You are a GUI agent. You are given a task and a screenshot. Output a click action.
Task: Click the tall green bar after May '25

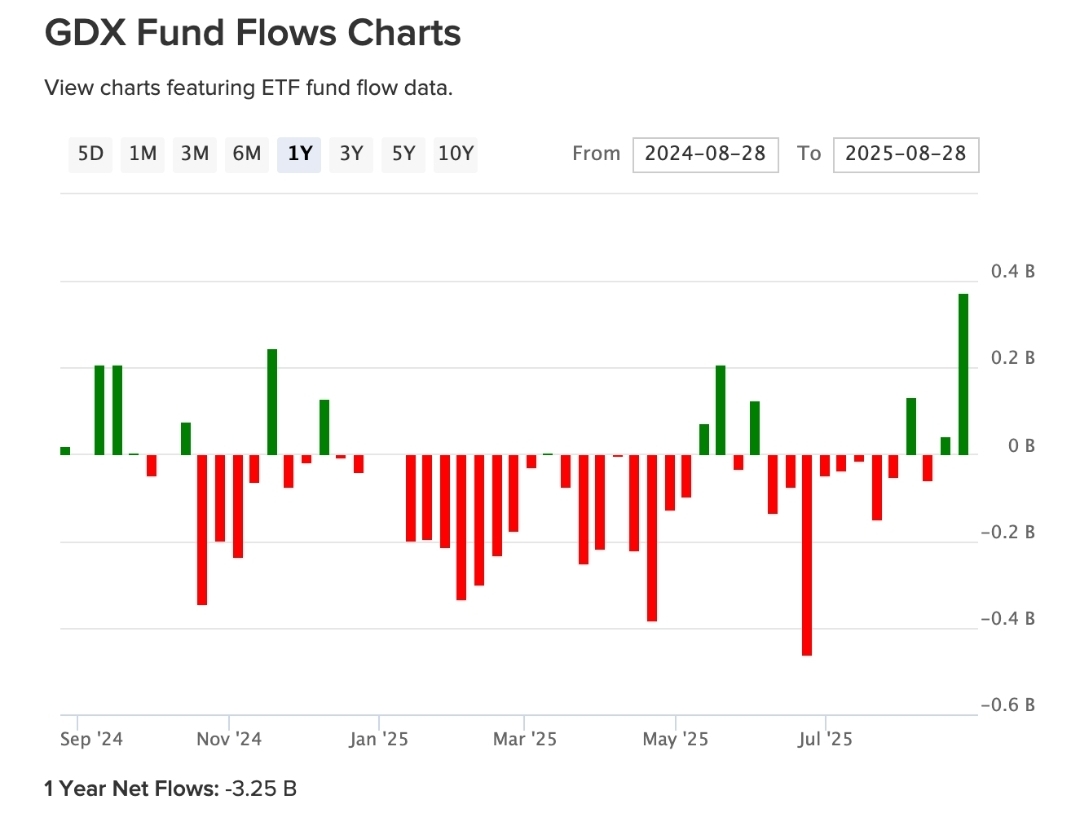[x=720, y=410]
